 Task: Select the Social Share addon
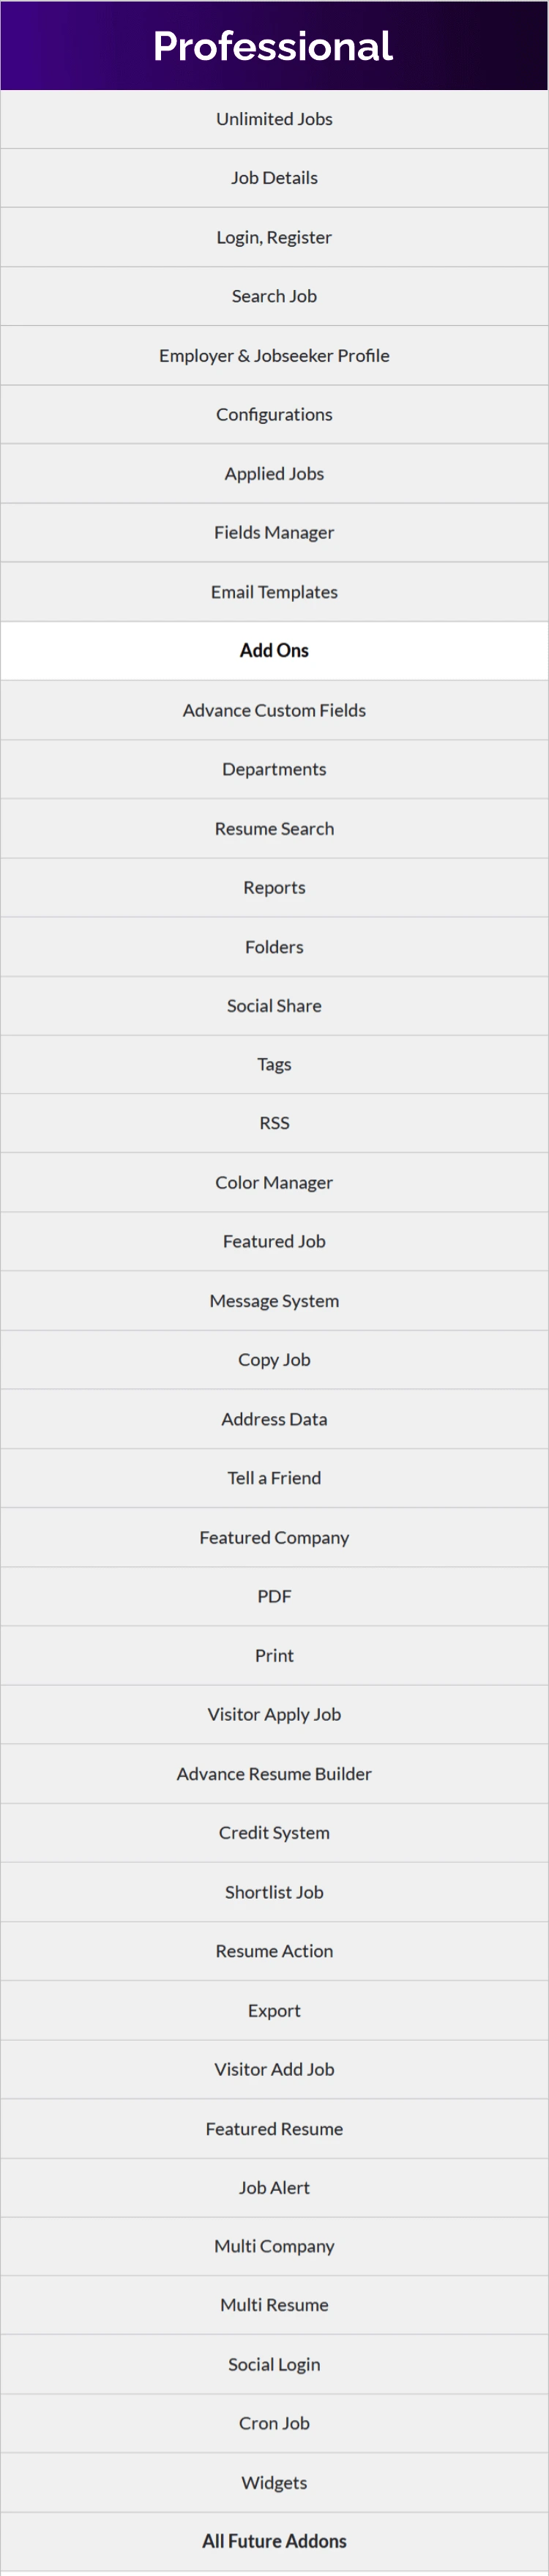(x=274, y=1005)
